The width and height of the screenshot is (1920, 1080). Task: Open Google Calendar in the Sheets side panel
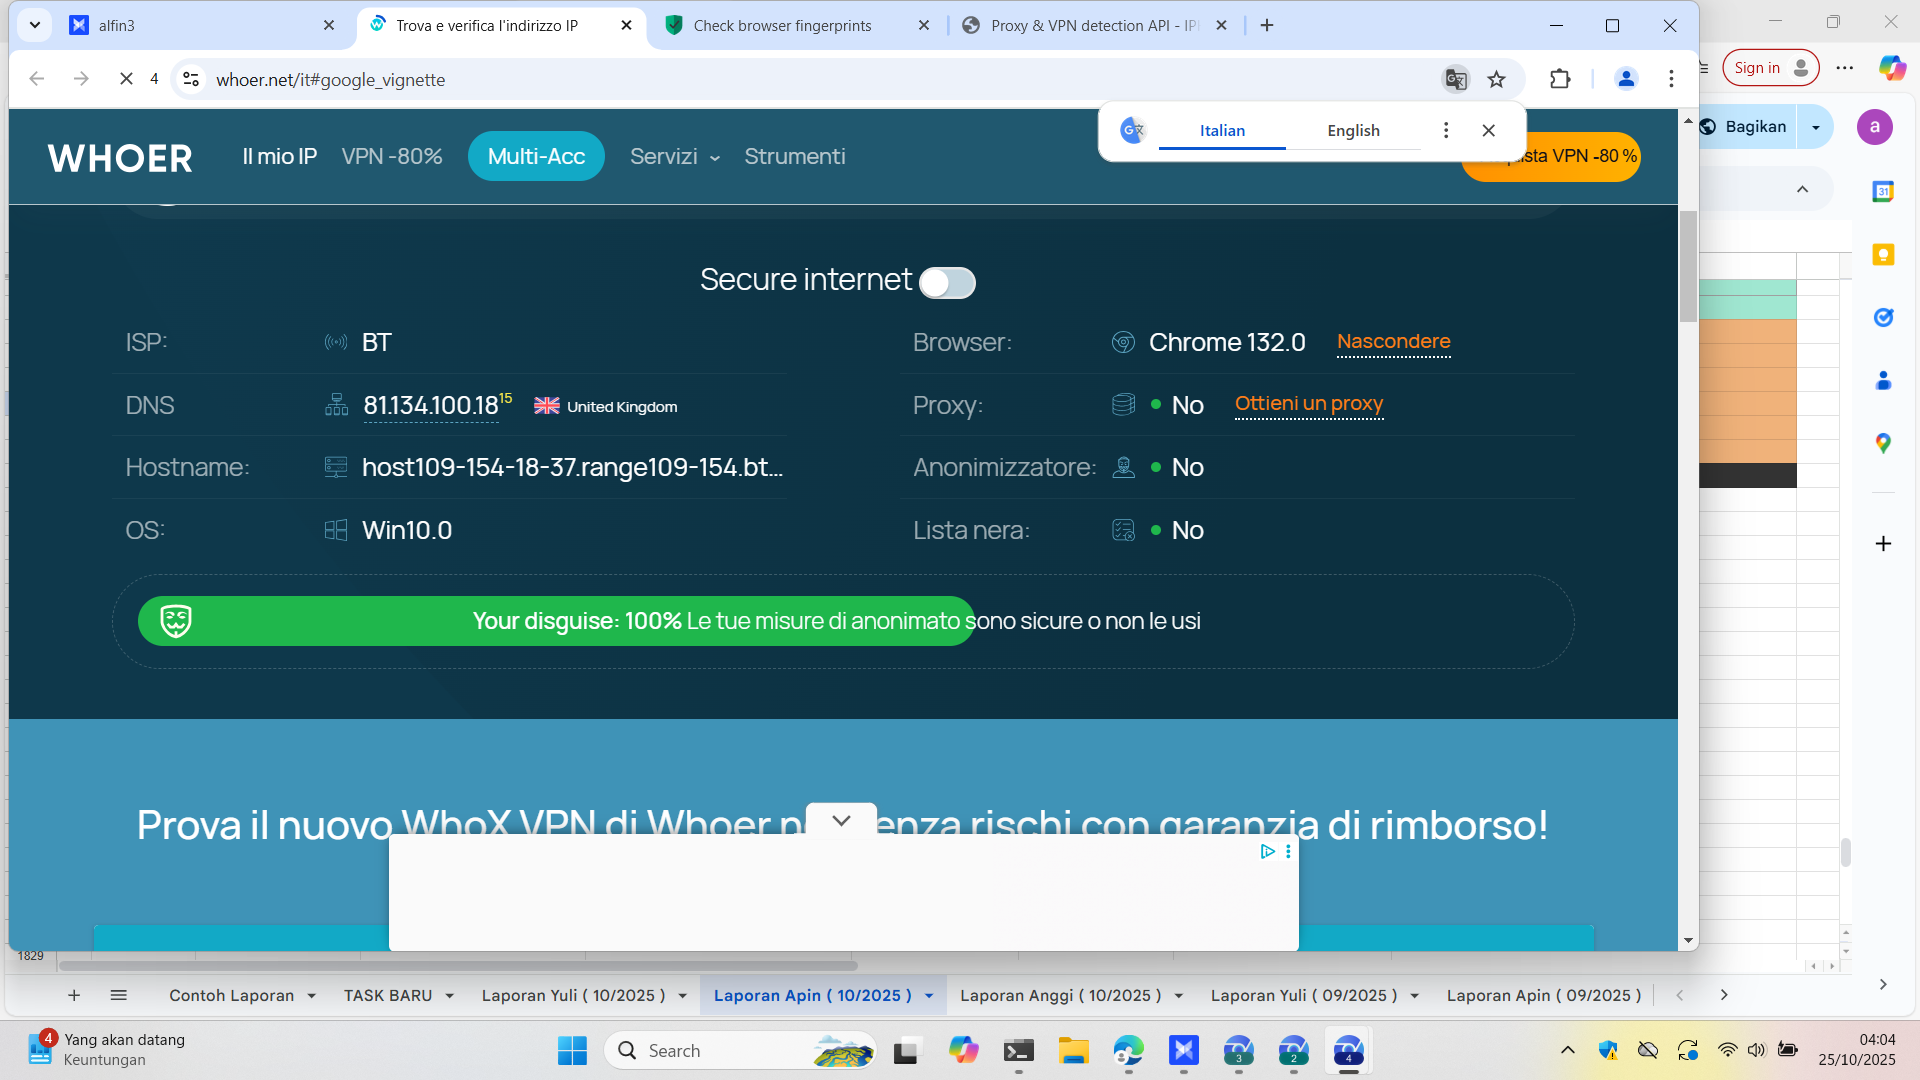[x=1883, y=191]
